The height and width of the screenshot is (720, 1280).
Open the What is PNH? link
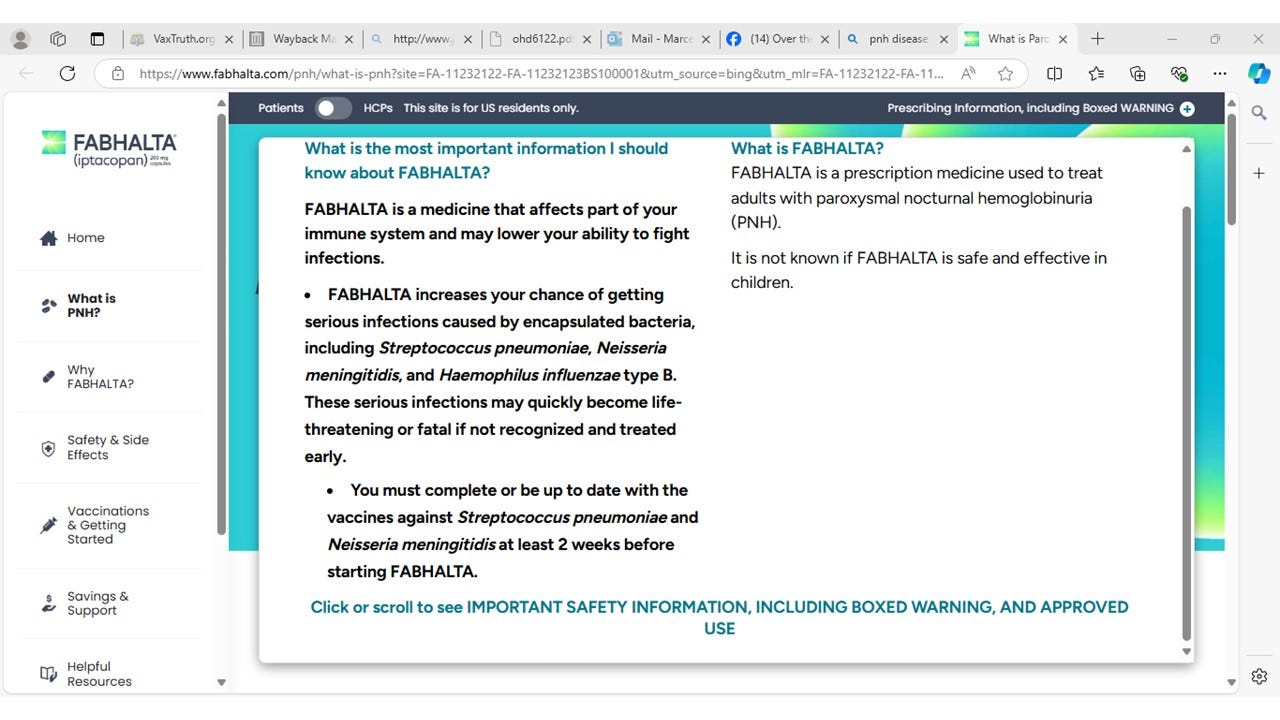(x=91, y=305)
